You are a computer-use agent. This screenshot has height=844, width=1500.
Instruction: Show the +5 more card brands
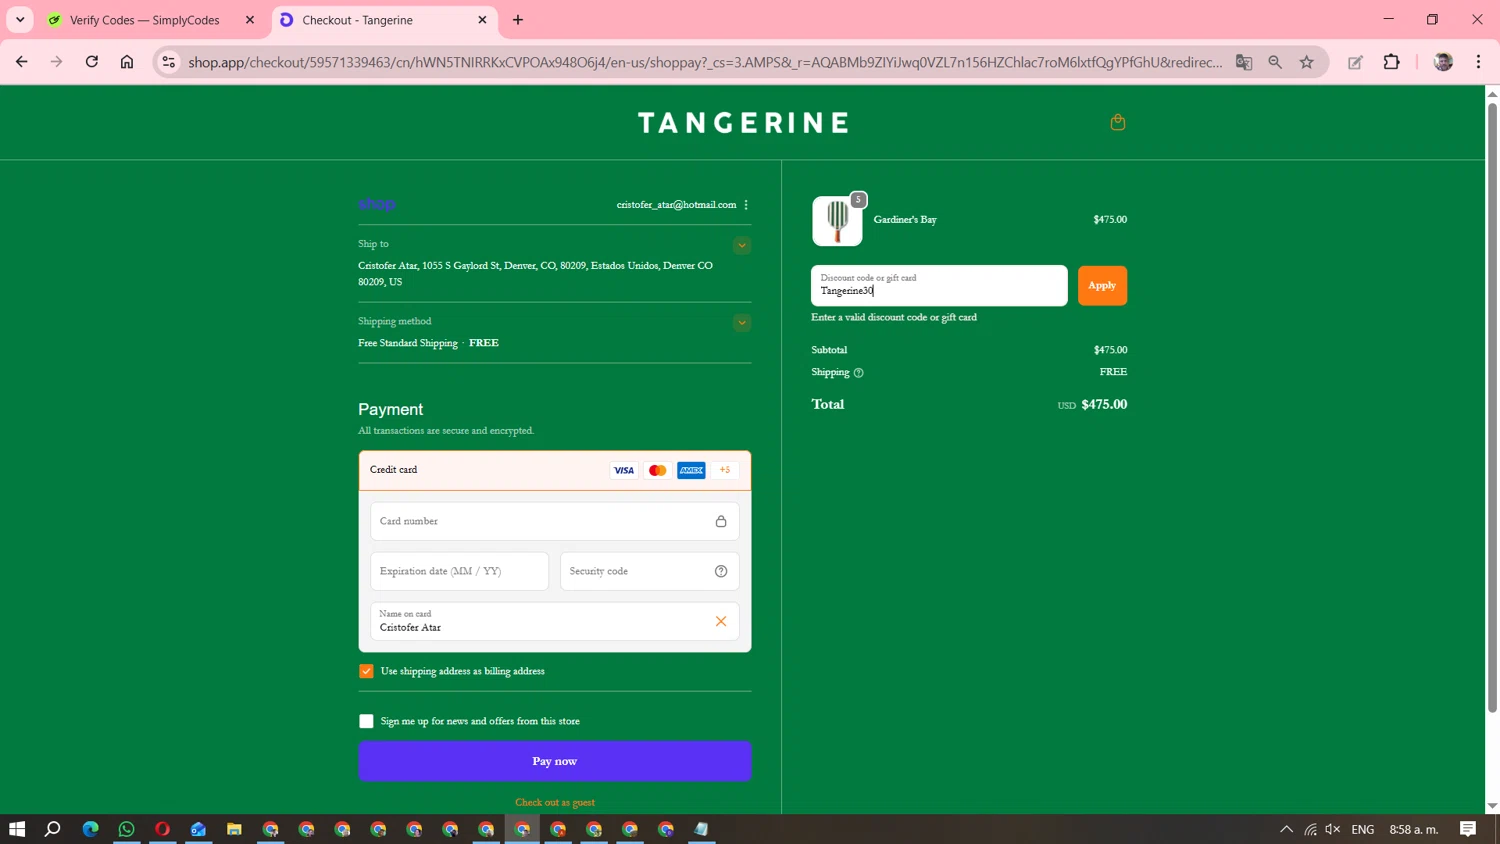[x=725, y=470]
